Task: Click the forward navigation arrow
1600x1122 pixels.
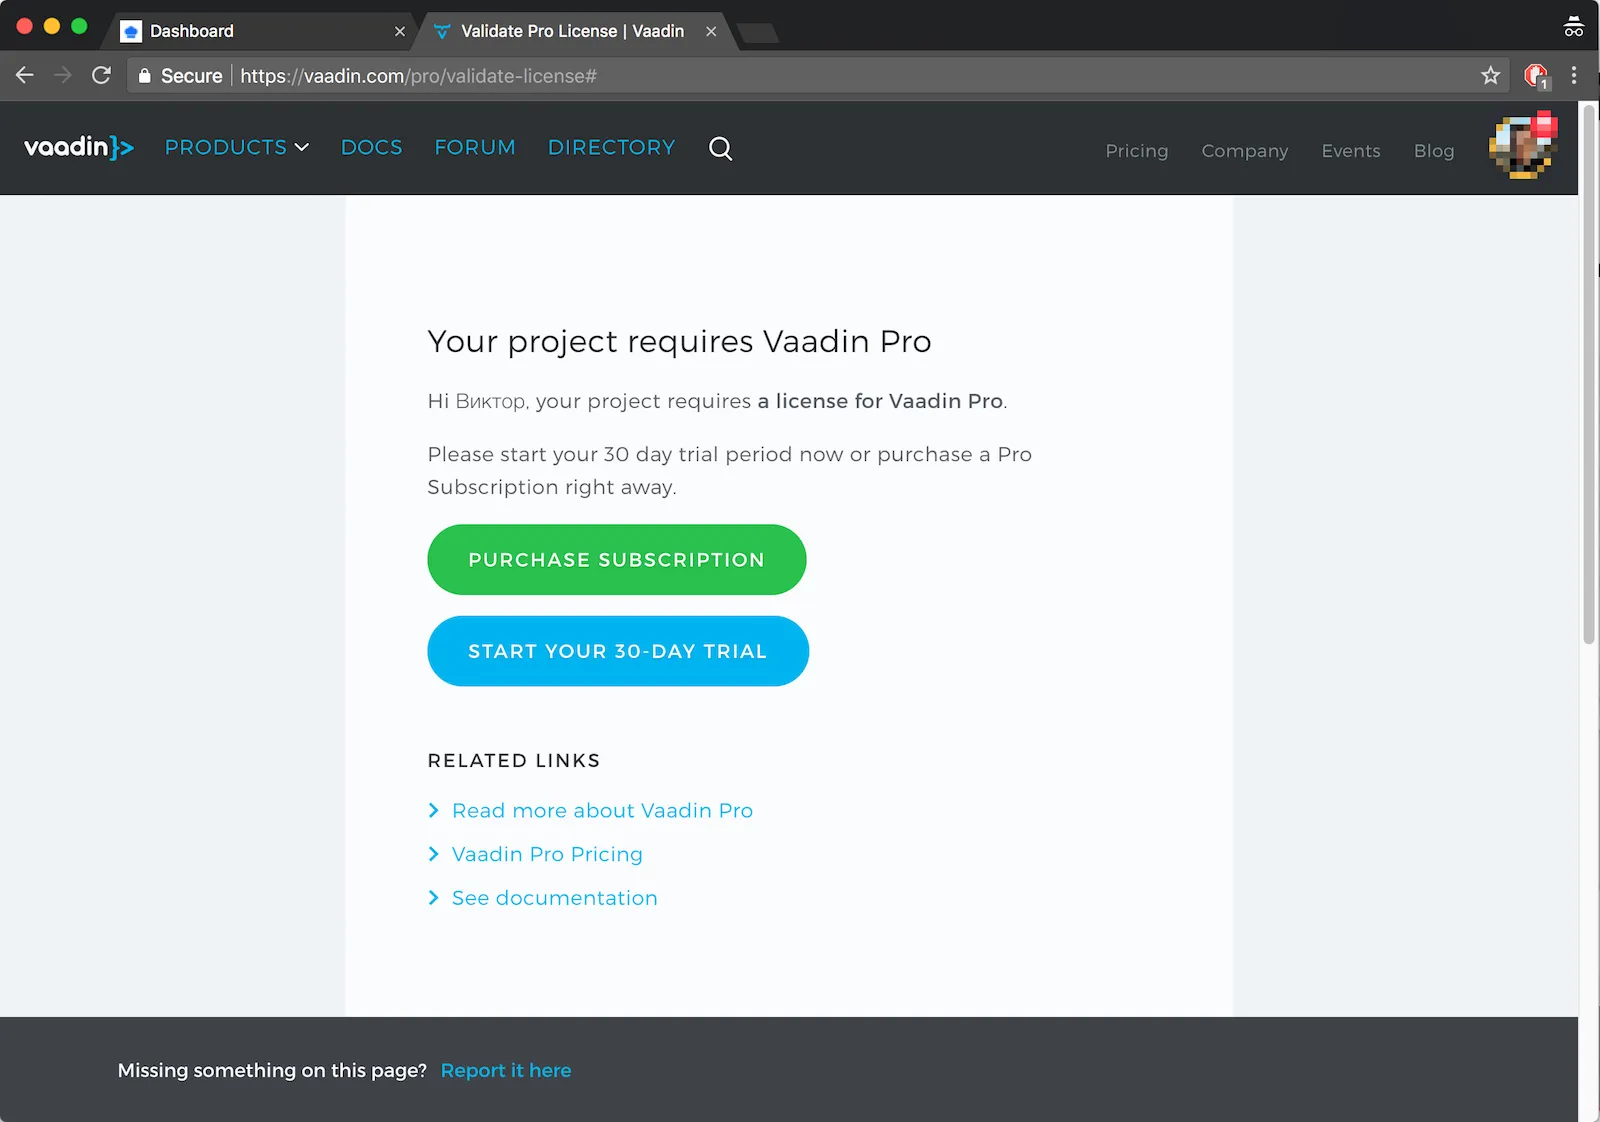Action: [x=62, y=75]
